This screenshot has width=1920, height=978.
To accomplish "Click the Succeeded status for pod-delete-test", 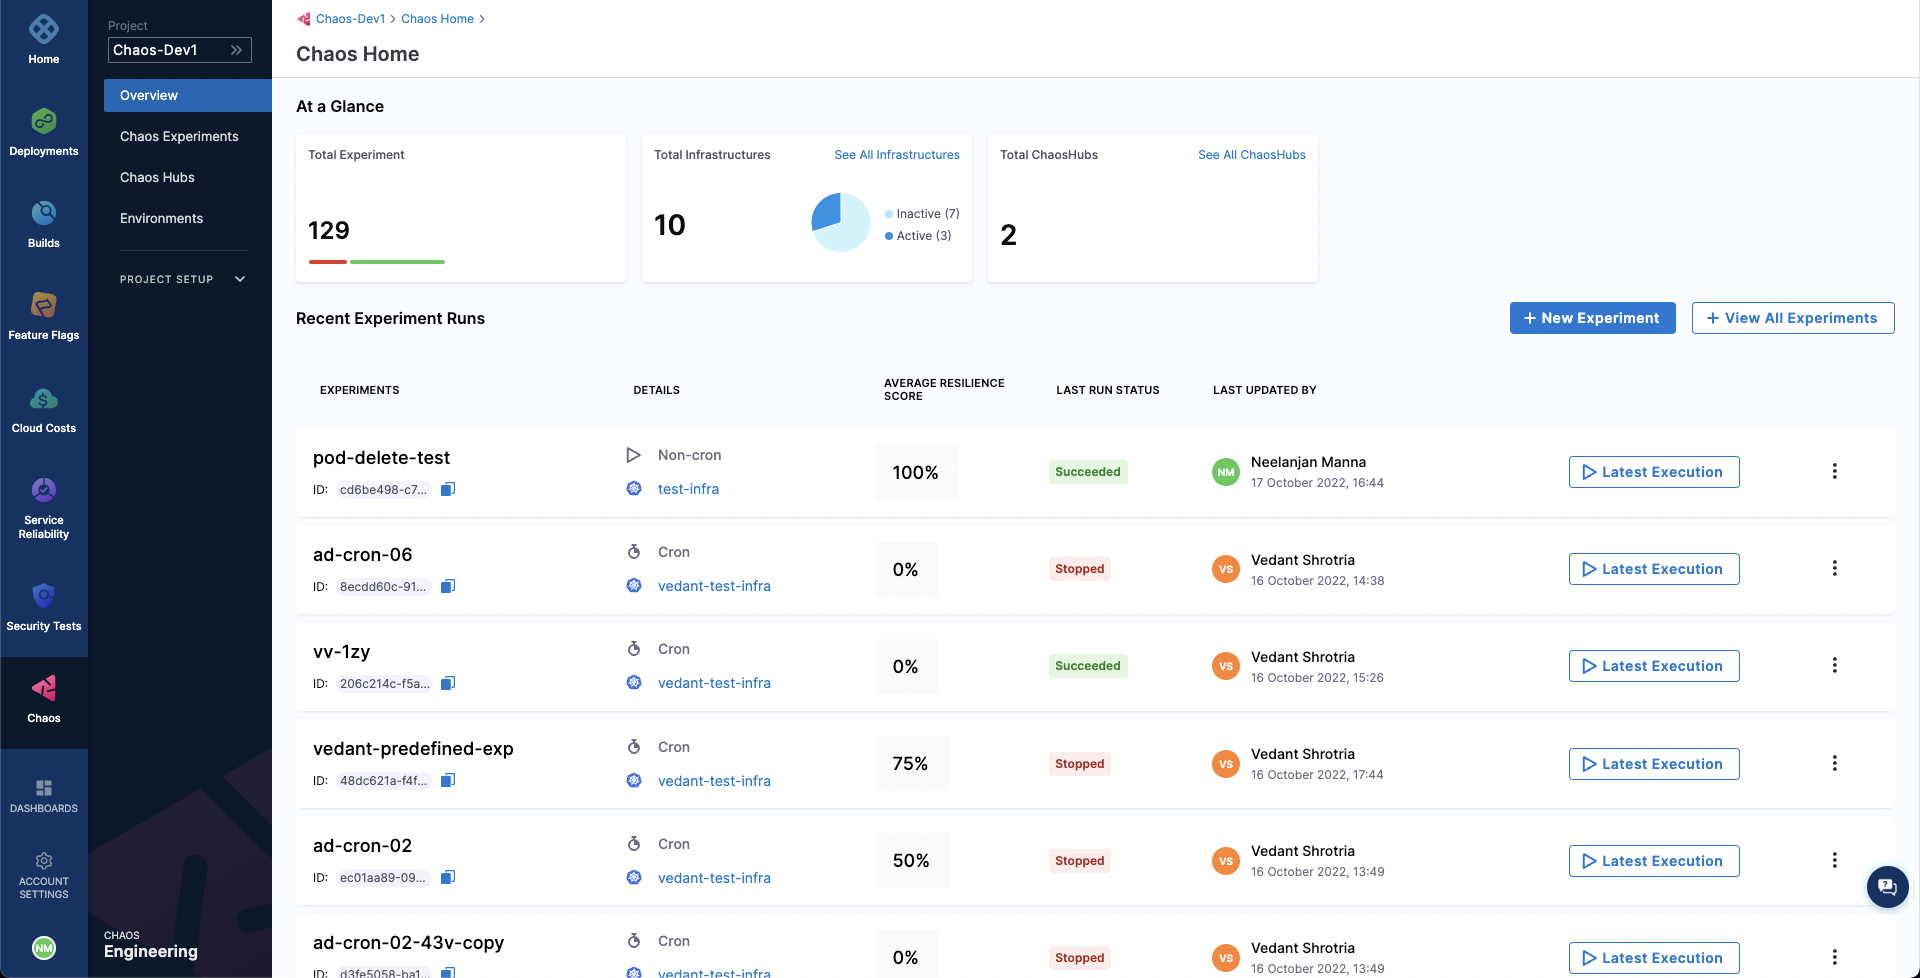I will point(1088,472).
